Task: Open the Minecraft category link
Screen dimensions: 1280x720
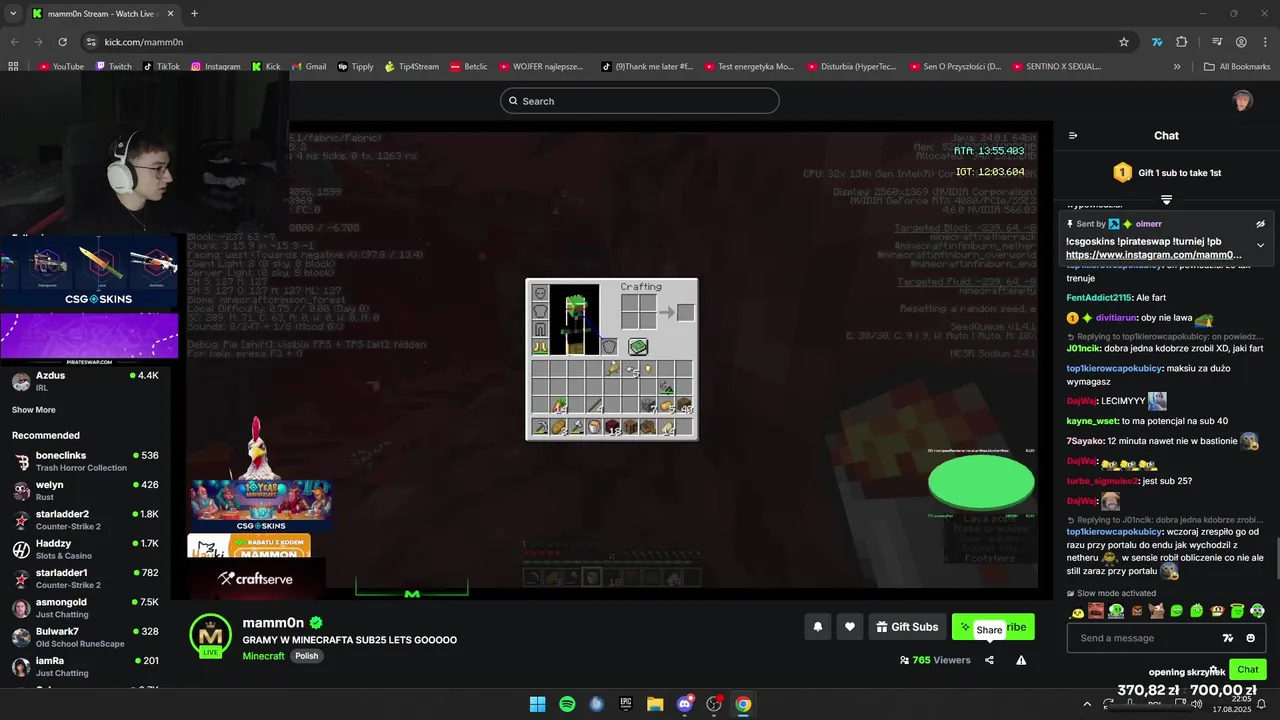Action: [x=263, y=656]
